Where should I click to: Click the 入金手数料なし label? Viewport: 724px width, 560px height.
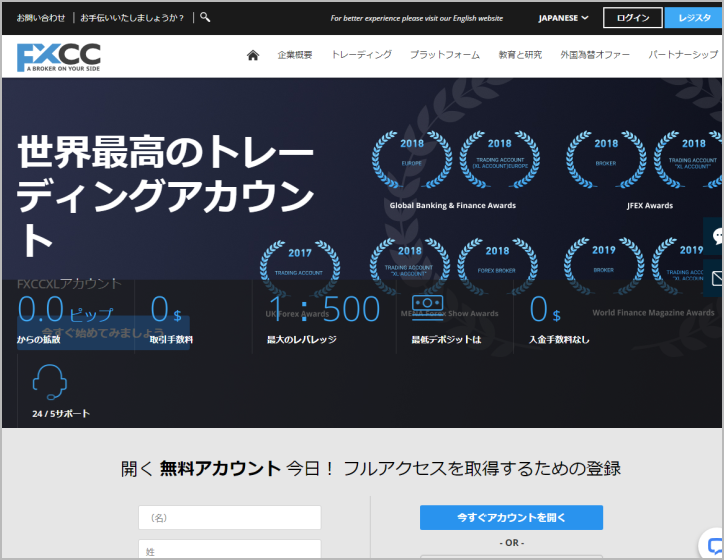pyautogui.click(x=559, y=340)
